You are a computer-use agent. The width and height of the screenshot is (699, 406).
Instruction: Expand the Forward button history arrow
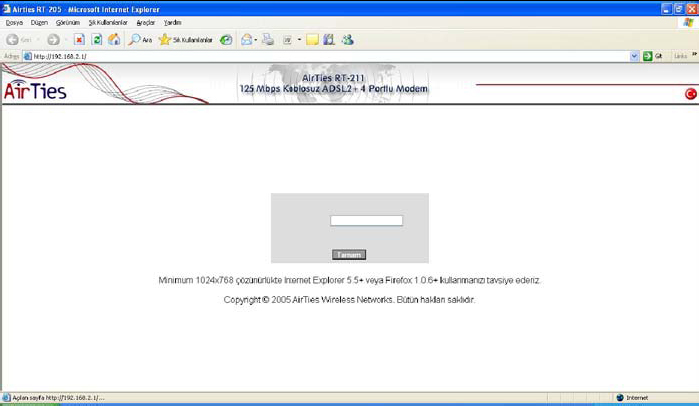pyautogui.click(x=66, y=40)
